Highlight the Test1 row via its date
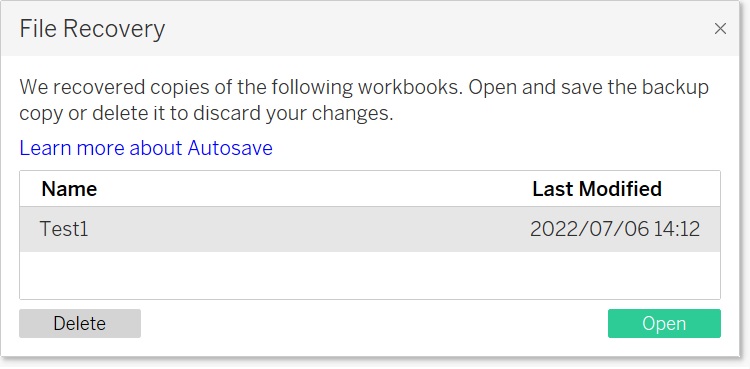Screen dimensions: 750x369 pos(615,229)
